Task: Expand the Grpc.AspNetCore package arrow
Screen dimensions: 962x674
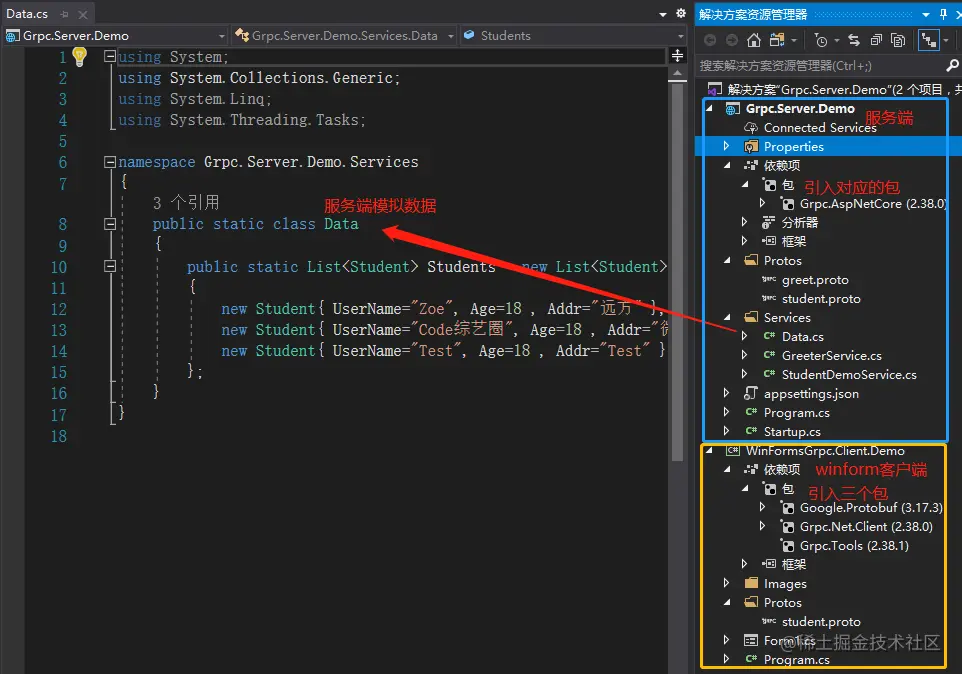Action: coord(763,203)
